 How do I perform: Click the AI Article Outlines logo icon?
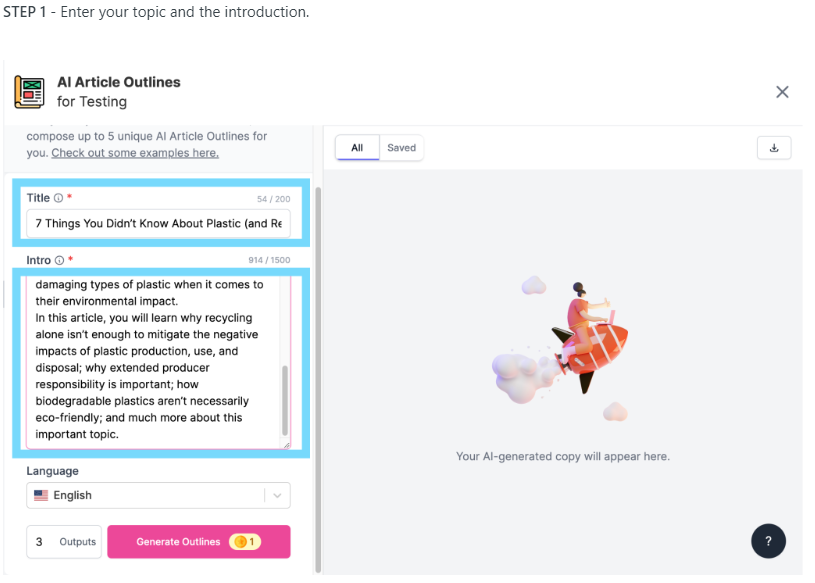tap(29, 92)
